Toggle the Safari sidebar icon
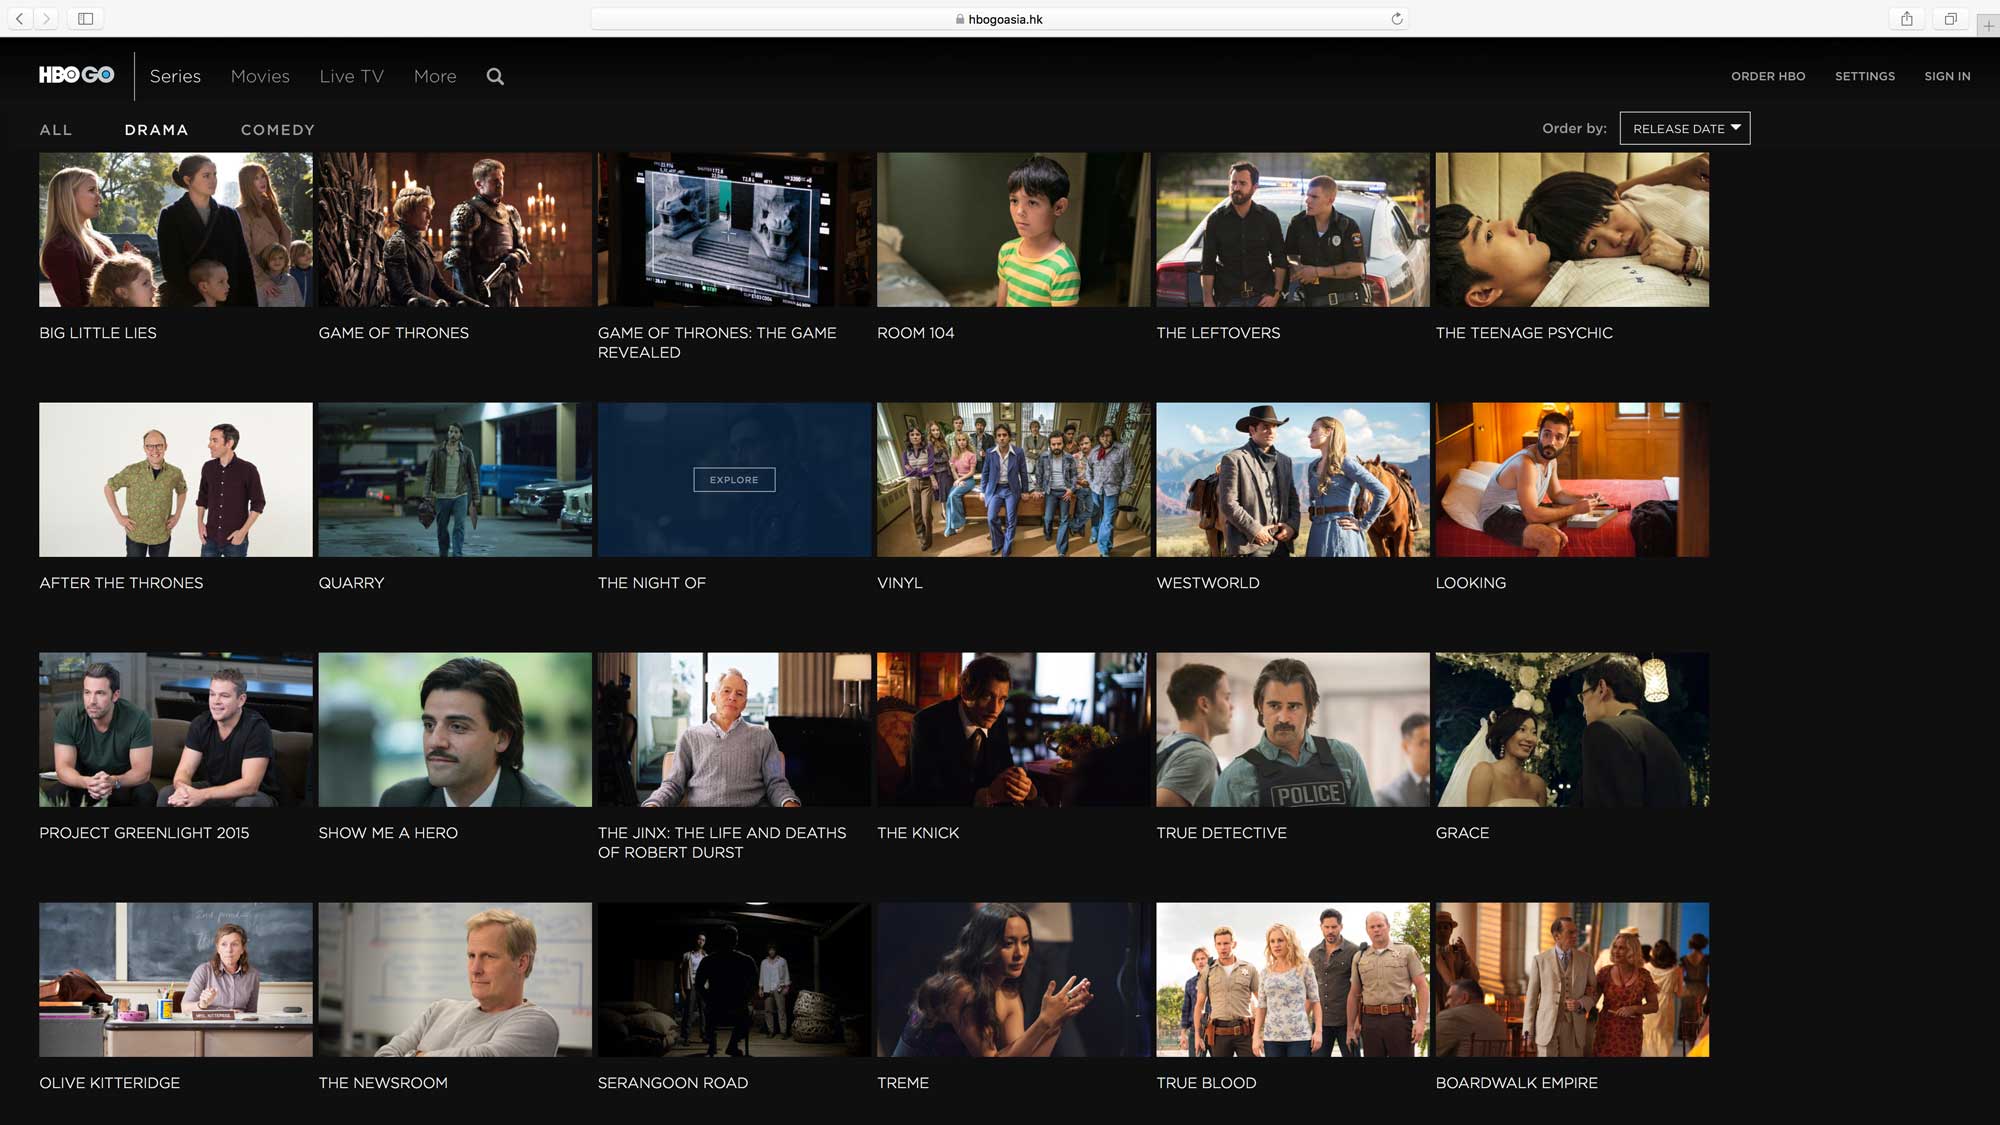2000x1125 pixels. [x=86, y=18]
